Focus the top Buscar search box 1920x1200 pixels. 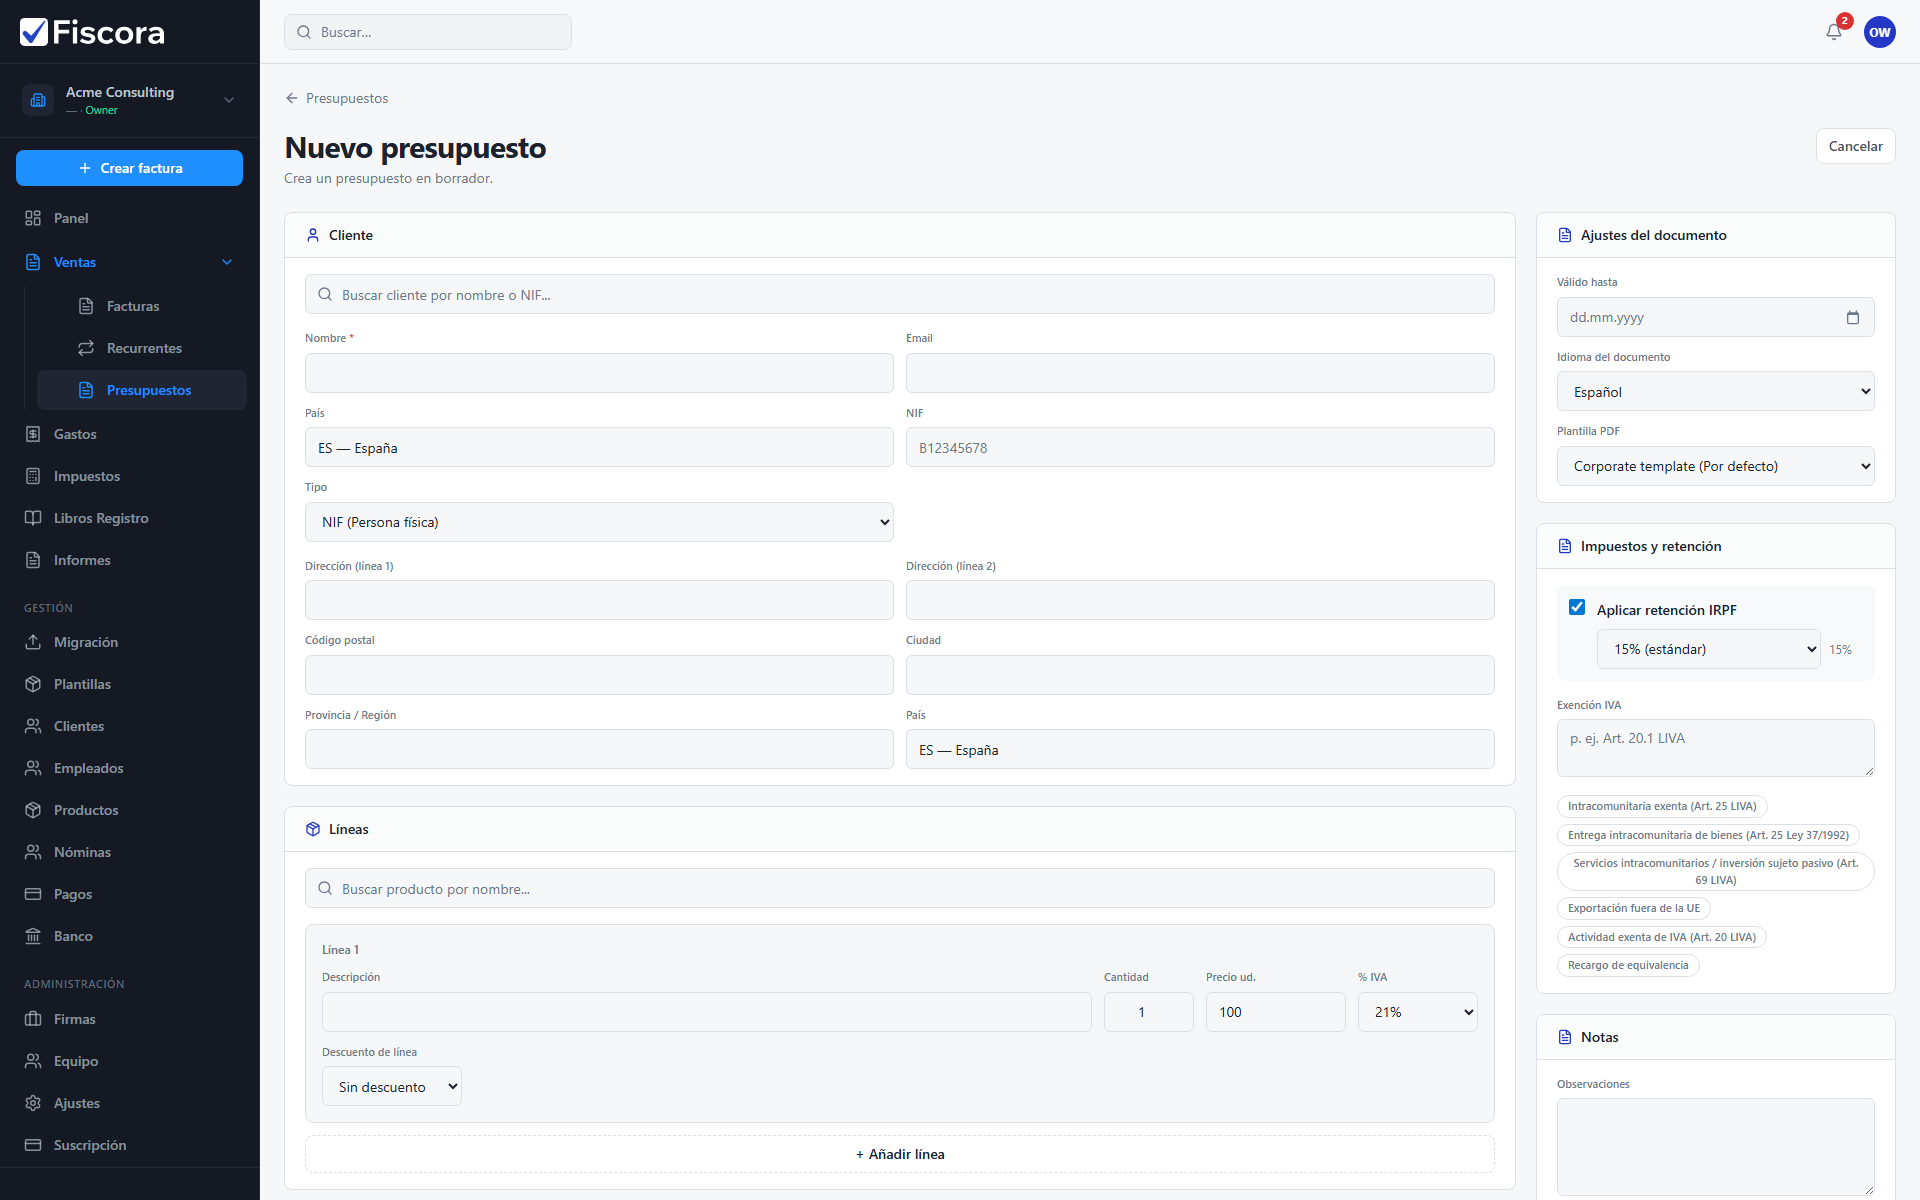pos(428,32)
